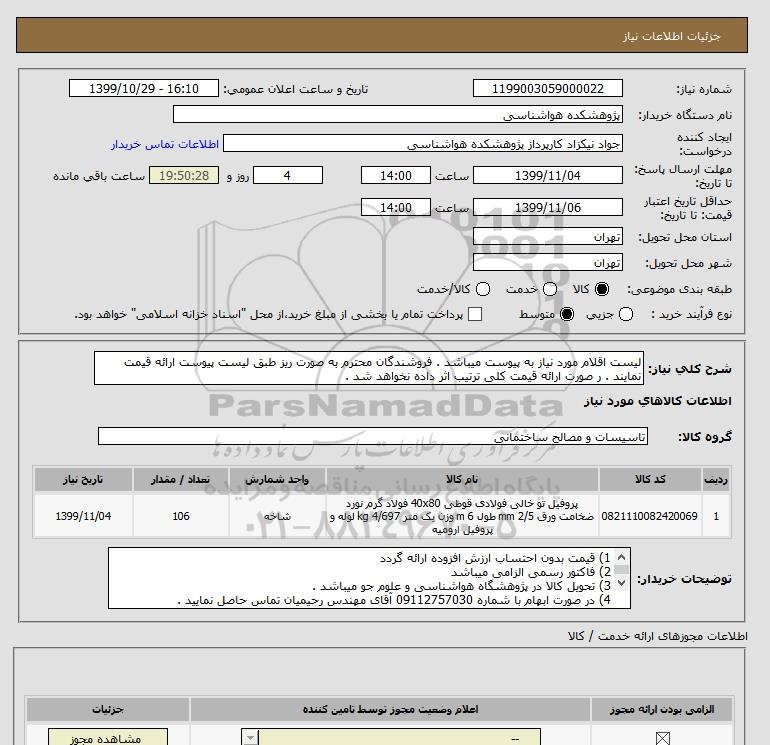Screen dimensions: 770x745
Task: Click the row number 1 cell
Action: point(716,516)
